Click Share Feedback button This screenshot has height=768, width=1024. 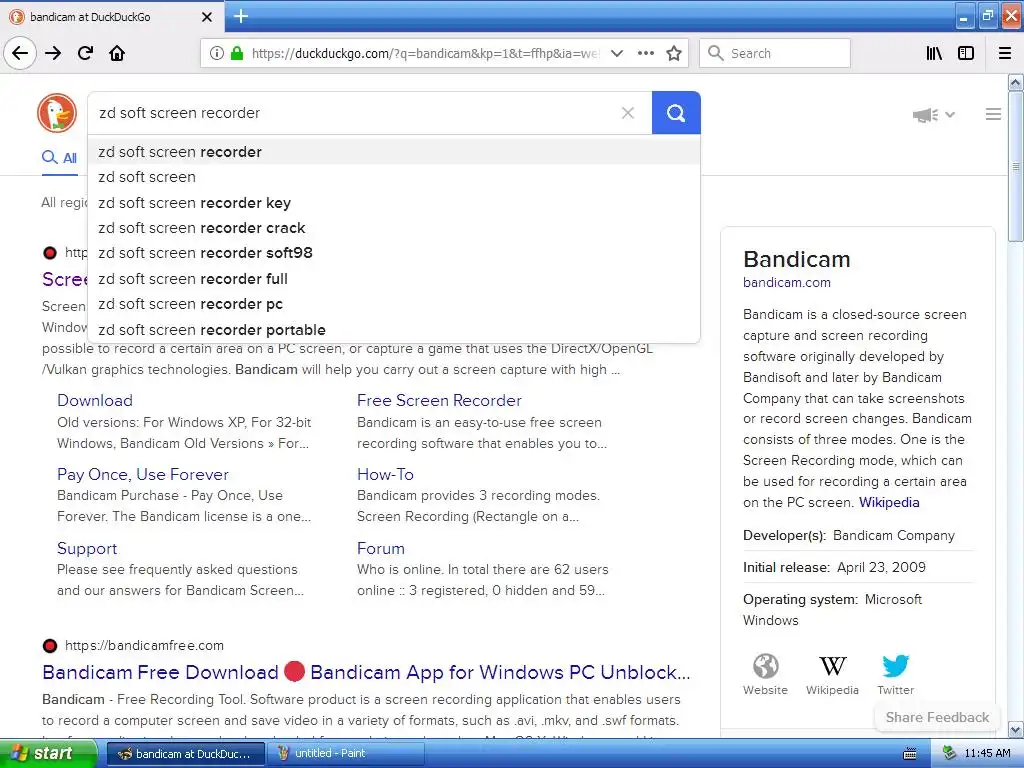[937, 717]
